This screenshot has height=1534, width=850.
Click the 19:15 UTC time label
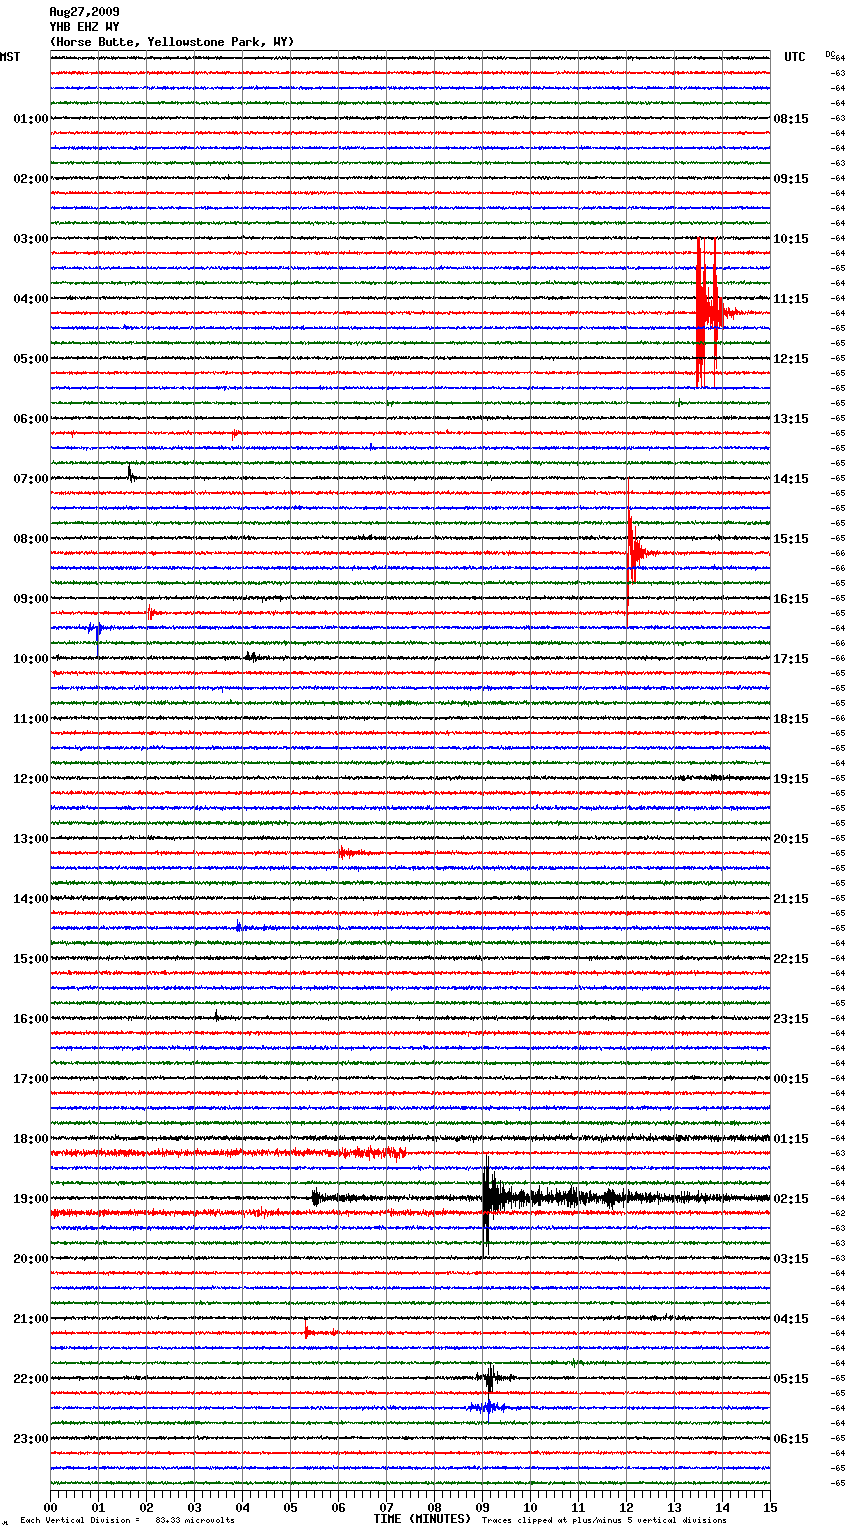coord(791,779)
